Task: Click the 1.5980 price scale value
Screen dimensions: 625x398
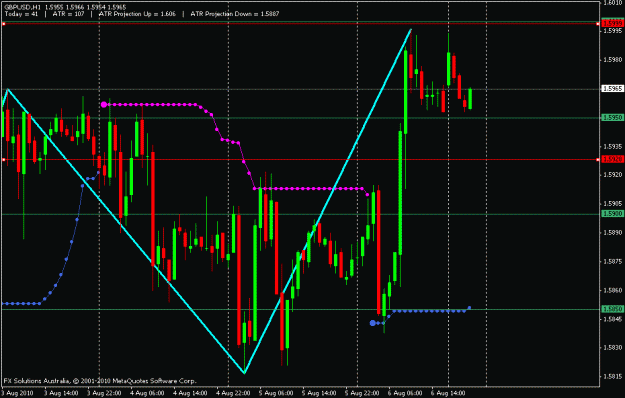Action: (613, 60)
